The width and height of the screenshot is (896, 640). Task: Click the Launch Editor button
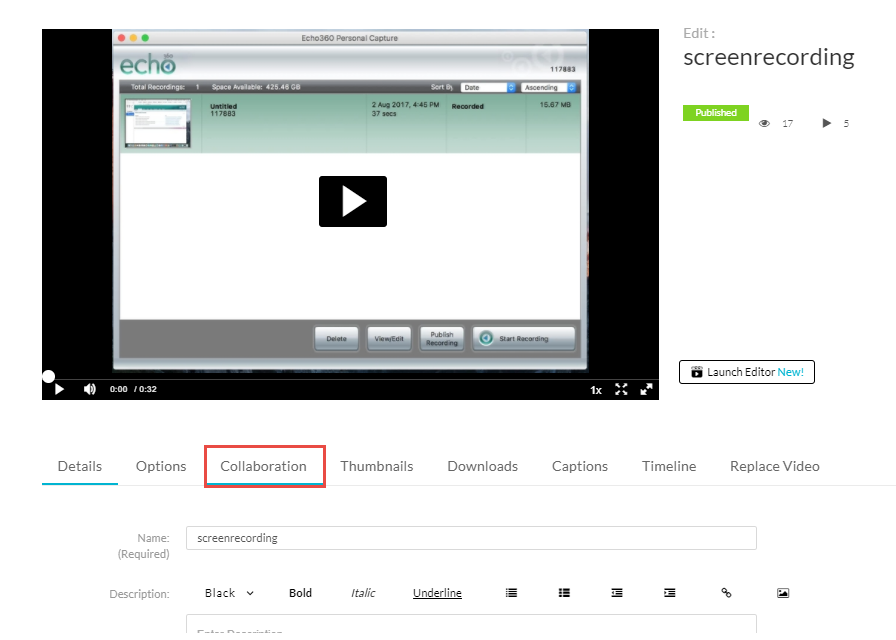746,372
